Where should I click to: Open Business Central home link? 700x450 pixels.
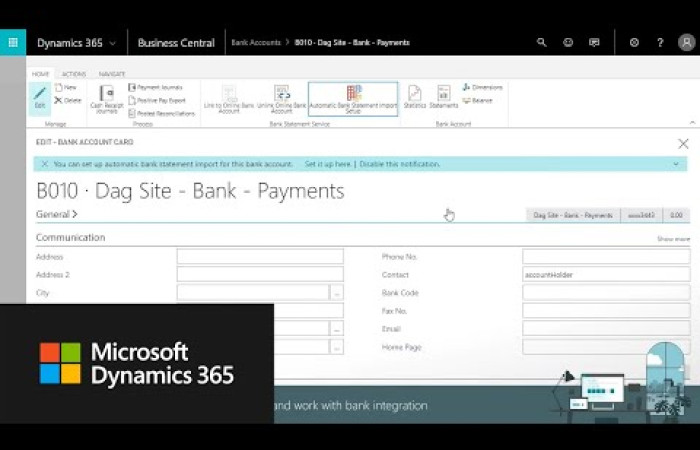pyautogui.click(x=176, y=43)
